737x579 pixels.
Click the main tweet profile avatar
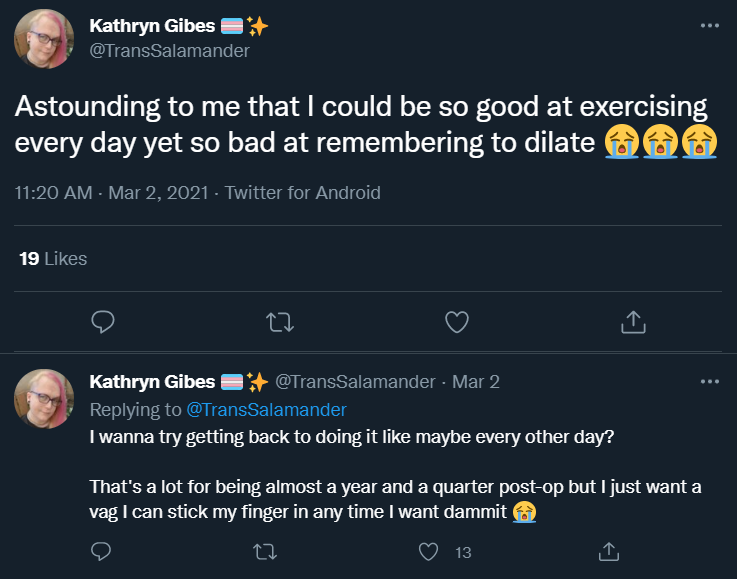(44, 39)
